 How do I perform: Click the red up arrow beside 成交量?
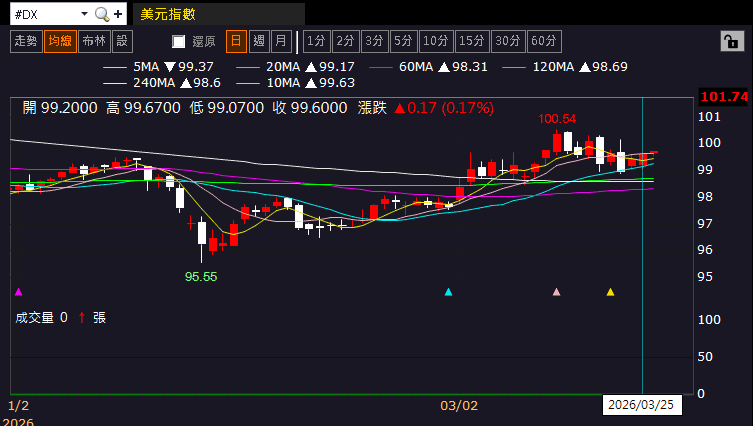coord(81,317)
